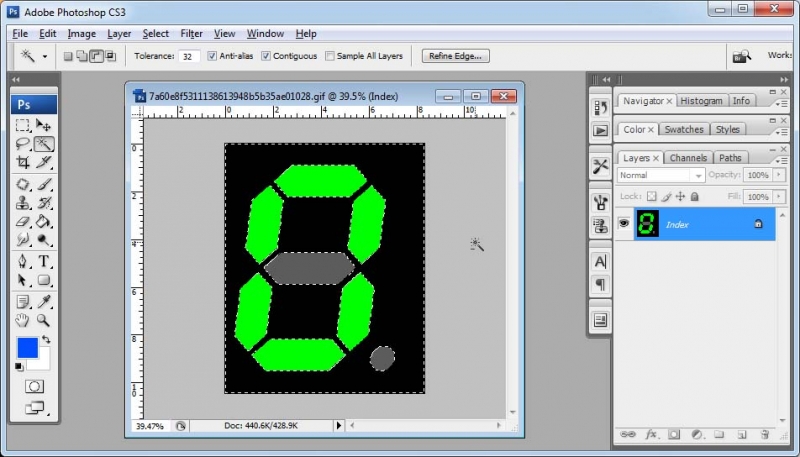
Task: Click the Refine Edge button
Action: tap(456, 56)
